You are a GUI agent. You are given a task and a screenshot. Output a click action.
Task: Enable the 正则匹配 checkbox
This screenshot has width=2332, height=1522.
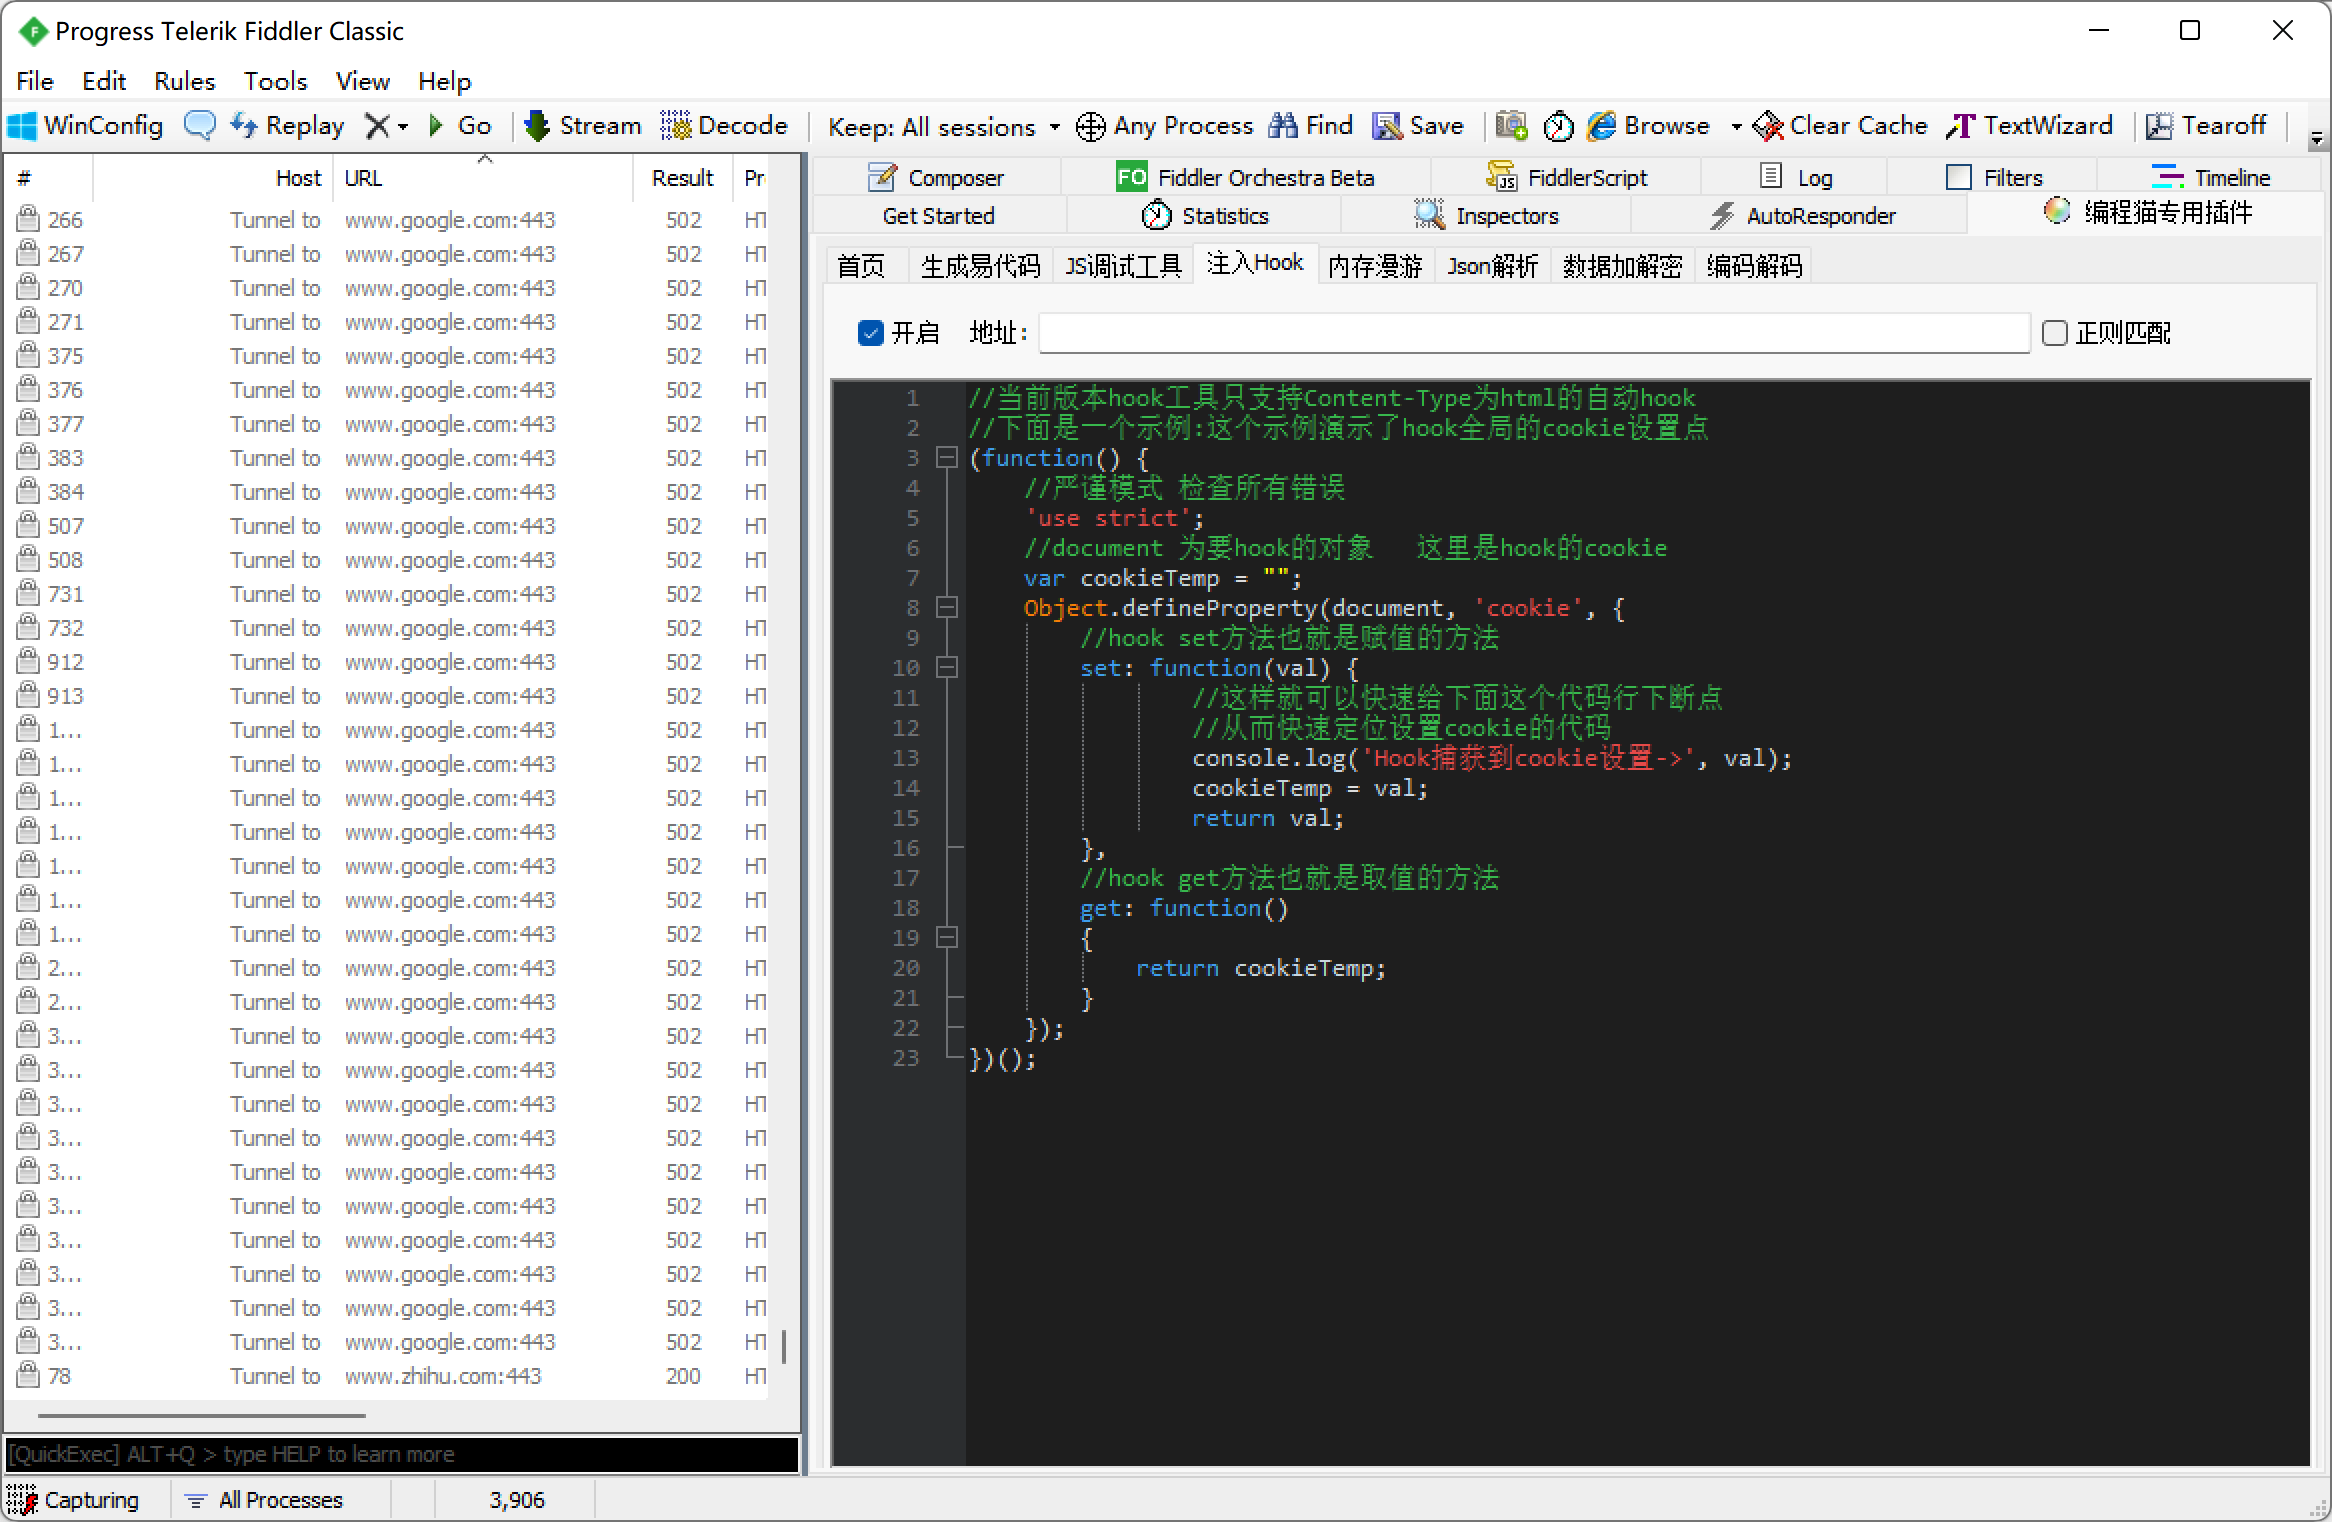click(x=2054, y=333)
